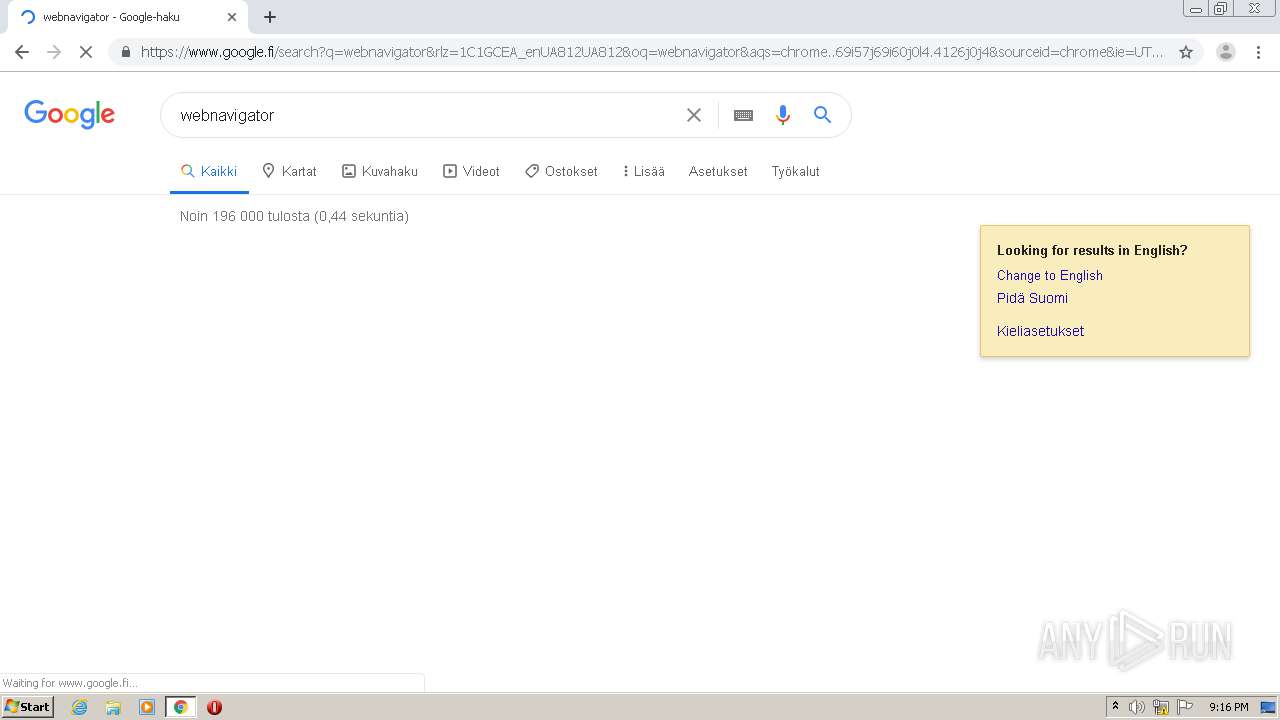Launch Internet Explorer from taskbar
Screen dimensions: 1280x720
pyautogui.click(x=79, y=707)
